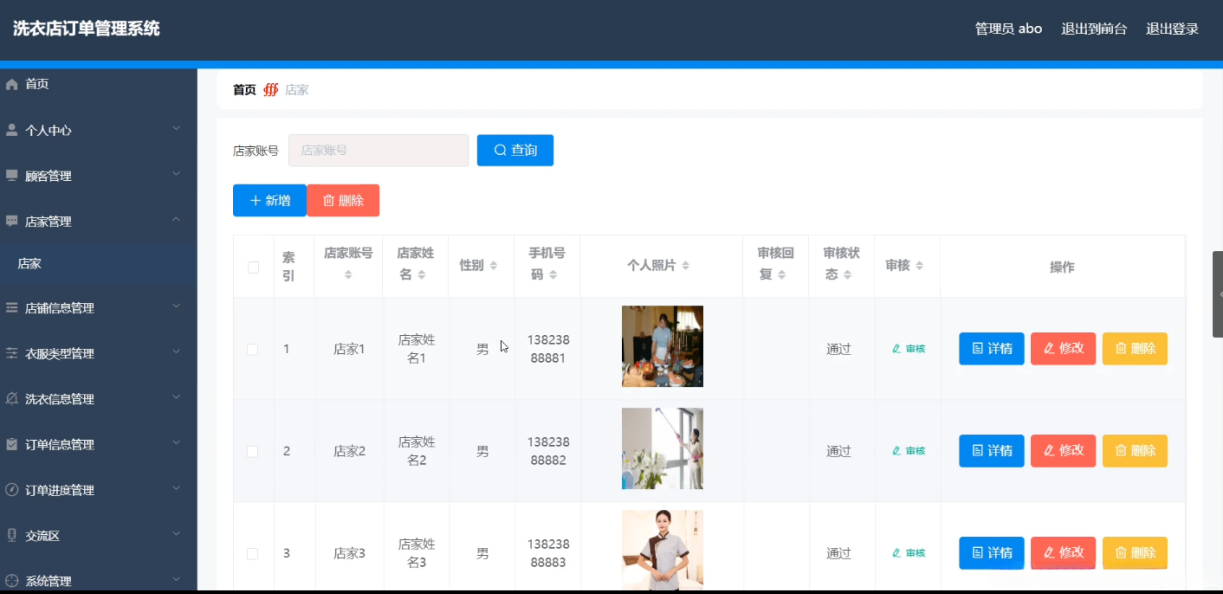View 详情 of the first store record
The width and height of the screenshot is (1223, 594).
[990, 348]
